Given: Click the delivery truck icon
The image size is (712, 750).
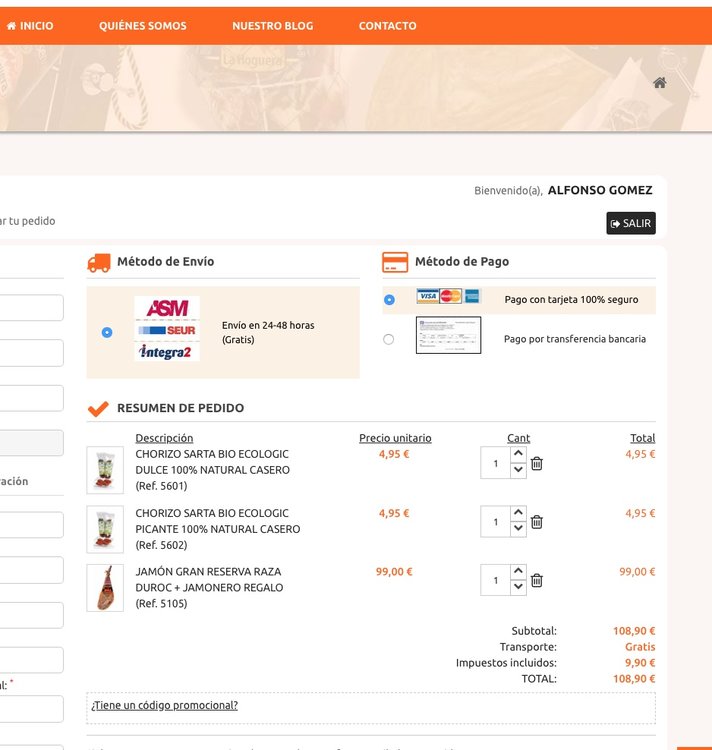Looking at the screenshot, I should click(99, 262).
